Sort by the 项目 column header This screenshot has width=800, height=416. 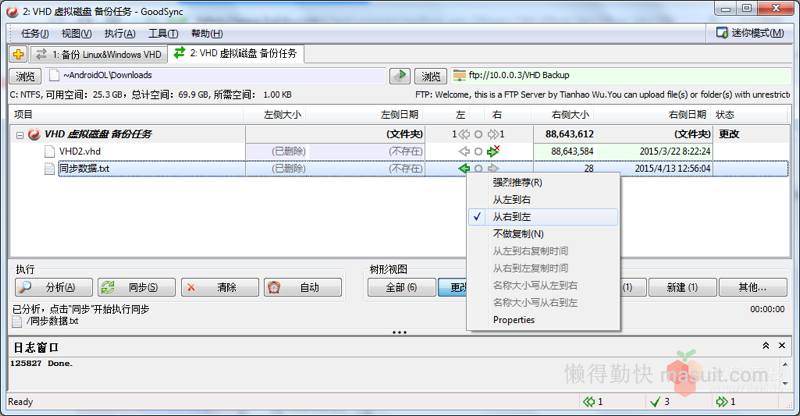[x=127, y=115]
